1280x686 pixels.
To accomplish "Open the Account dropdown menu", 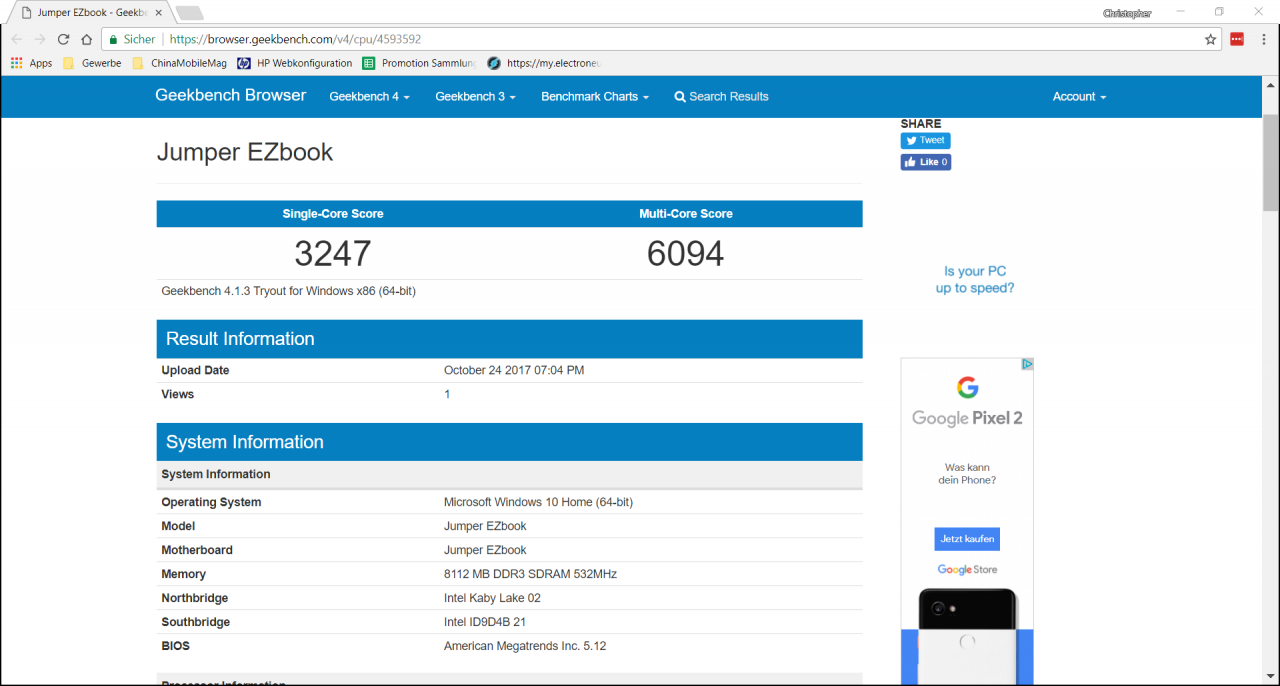I will click(1079, 97).
